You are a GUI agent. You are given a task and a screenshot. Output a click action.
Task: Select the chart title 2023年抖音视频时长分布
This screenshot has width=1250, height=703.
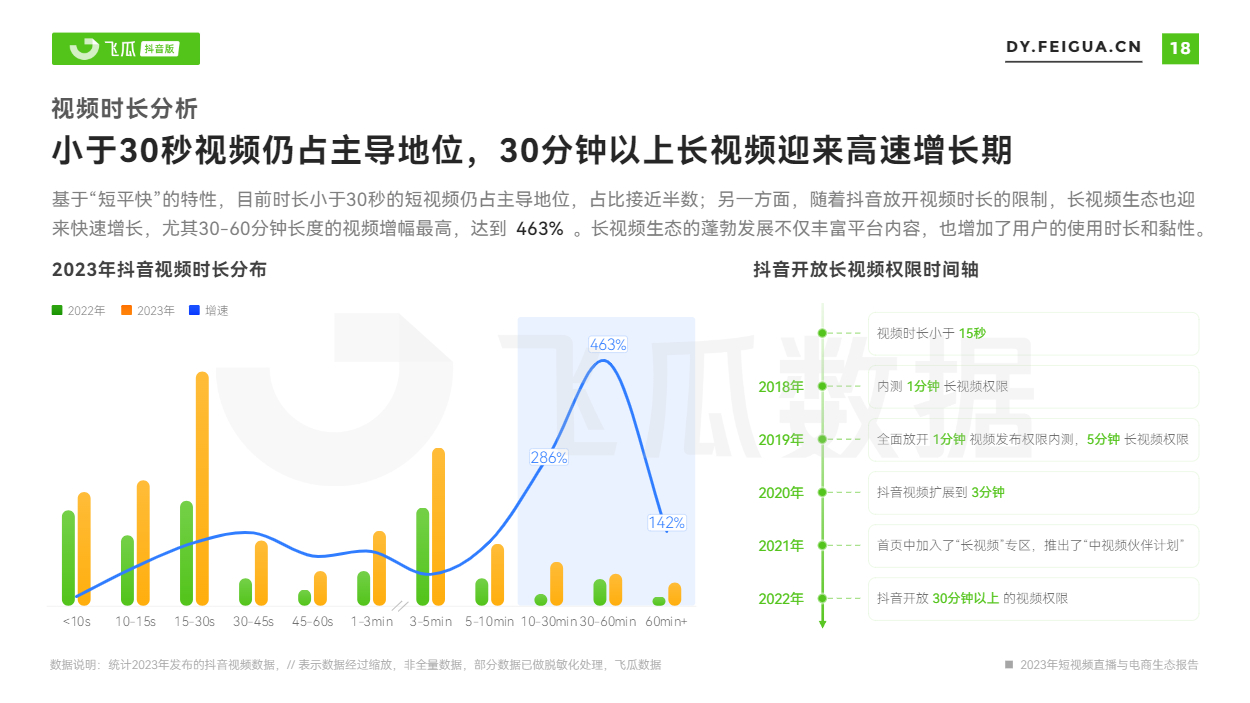[x=159, y=269]
